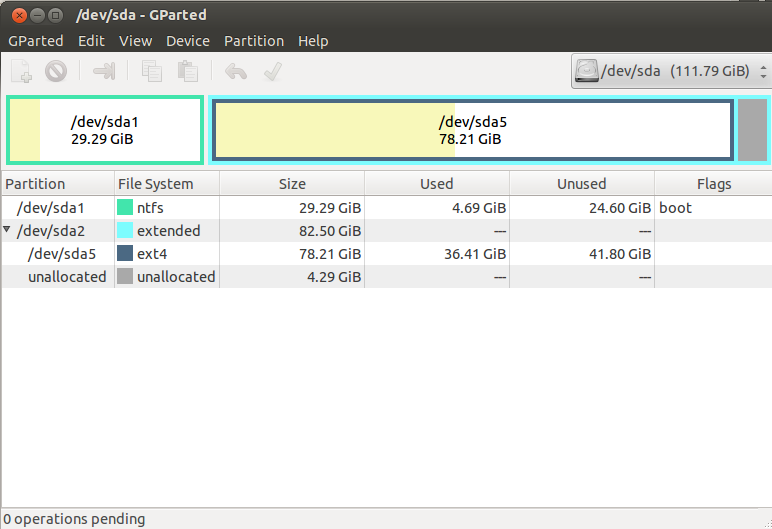Collapse the /dev/sda2 extended partition tree

pyautogui.click(x=8, y=231)
